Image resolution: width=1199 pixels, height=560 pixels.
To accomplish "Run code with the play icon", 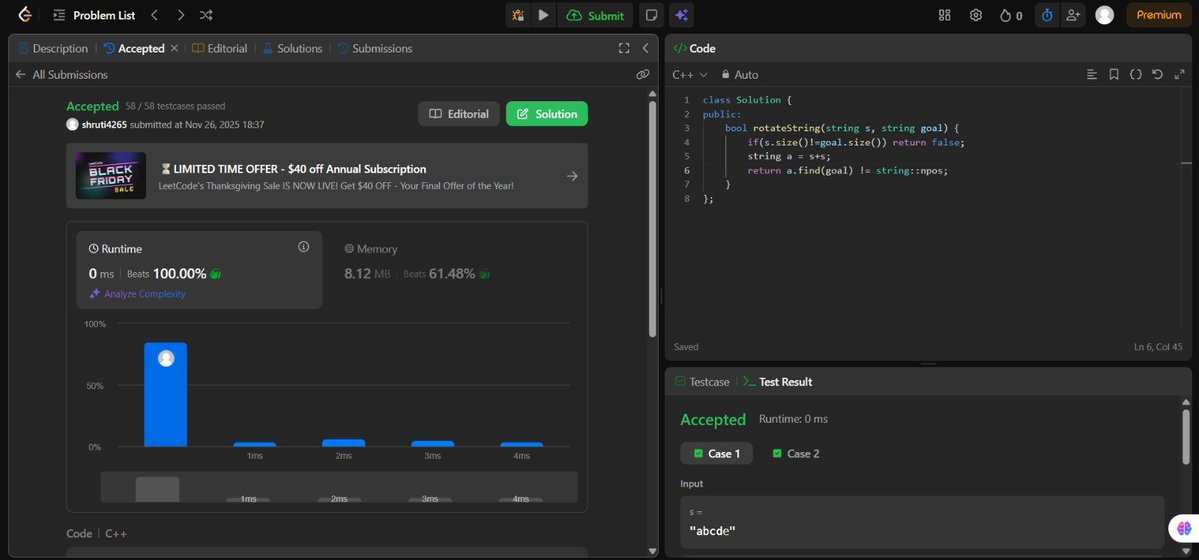I will (543, 15).
